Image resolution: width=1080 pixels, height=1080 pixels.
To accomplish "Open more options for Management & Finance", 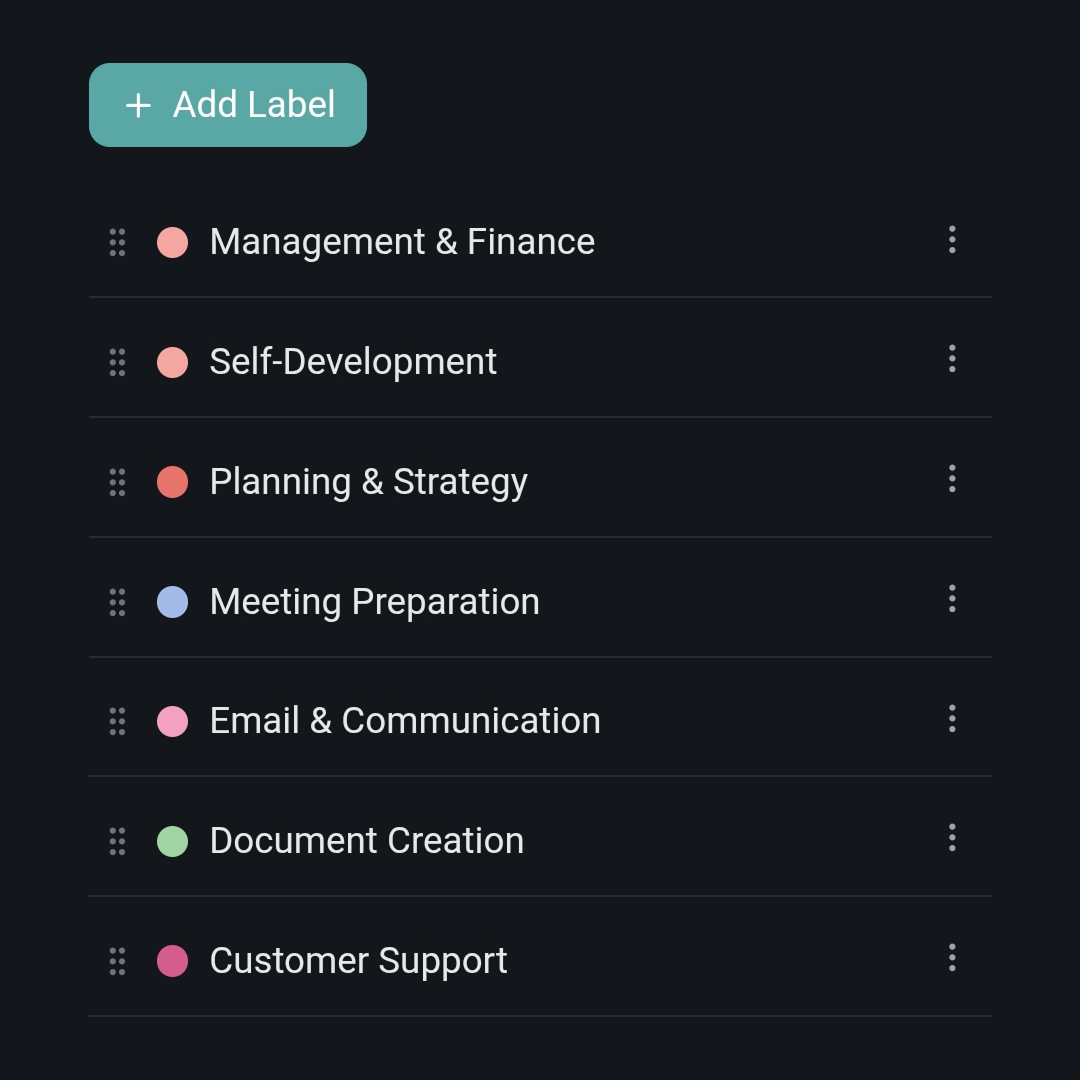I will 952,240.
